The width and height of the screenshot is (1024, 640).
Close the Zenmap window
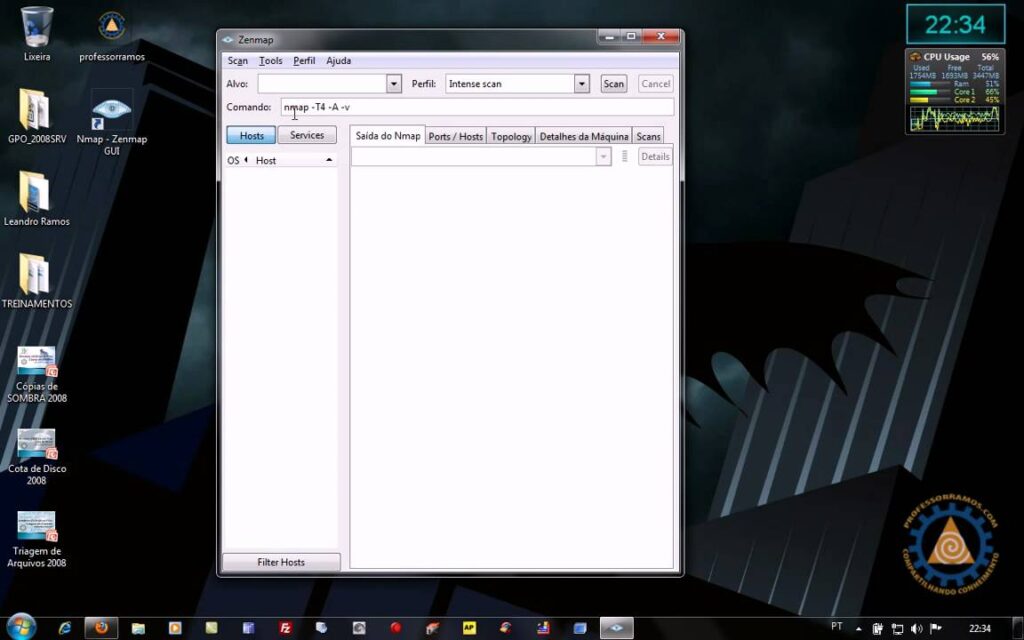click(661, 37)
